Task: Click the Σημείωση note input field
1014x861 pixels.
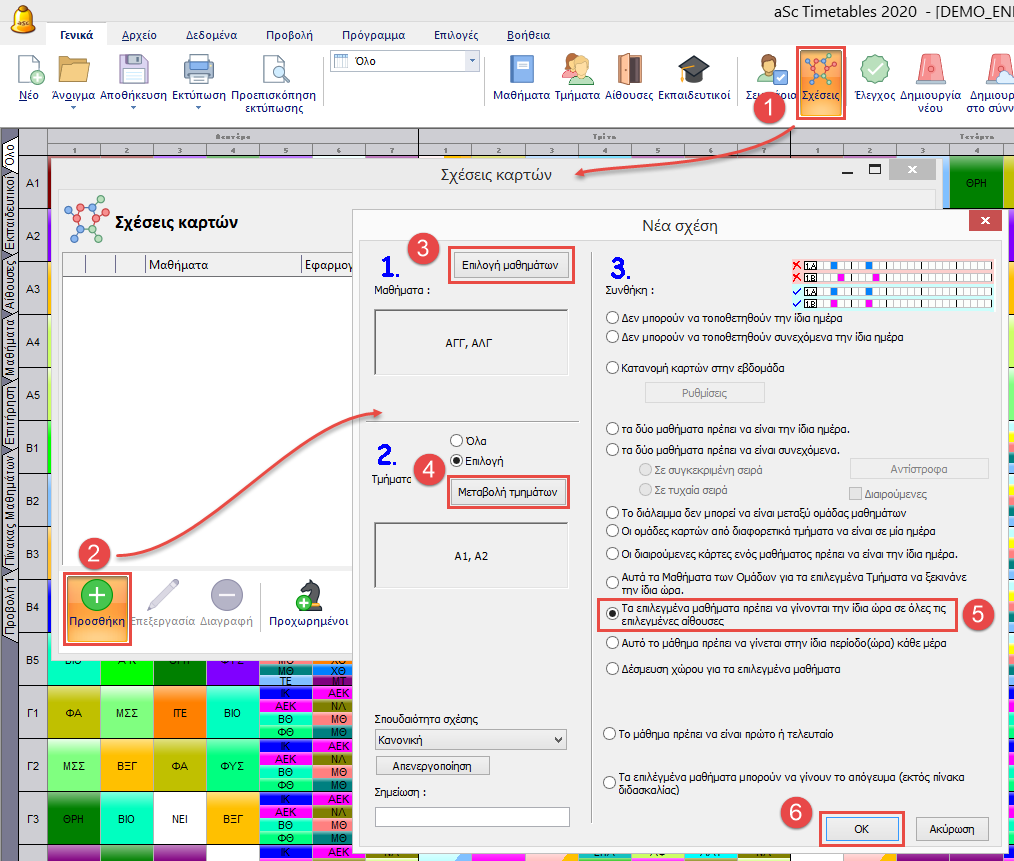Action: (x=471, y=817)
